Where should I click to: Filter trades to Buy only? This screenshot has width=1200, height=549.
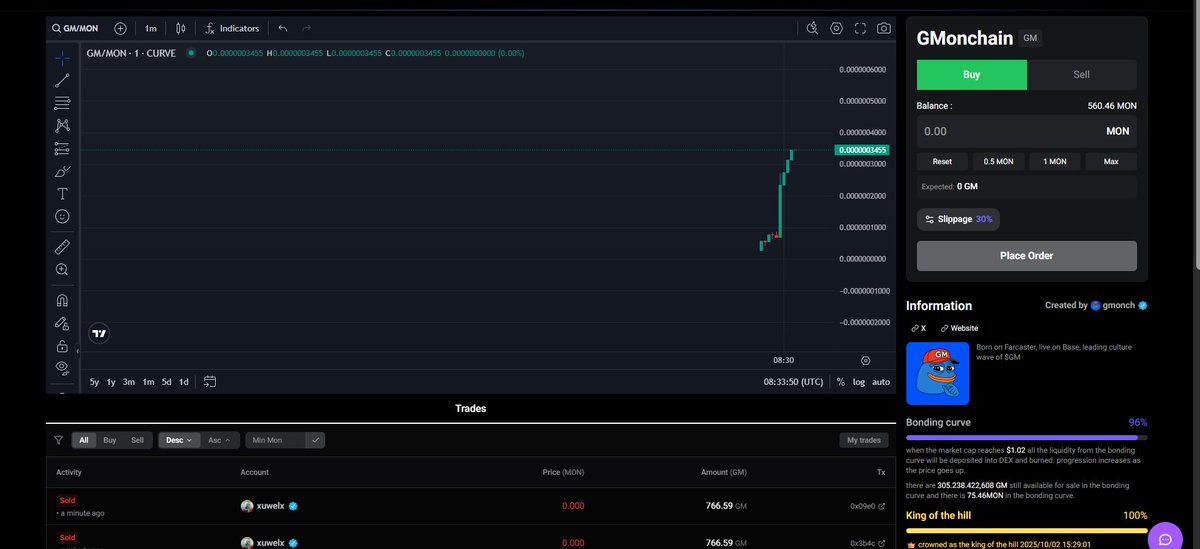(x=110, y=440)
